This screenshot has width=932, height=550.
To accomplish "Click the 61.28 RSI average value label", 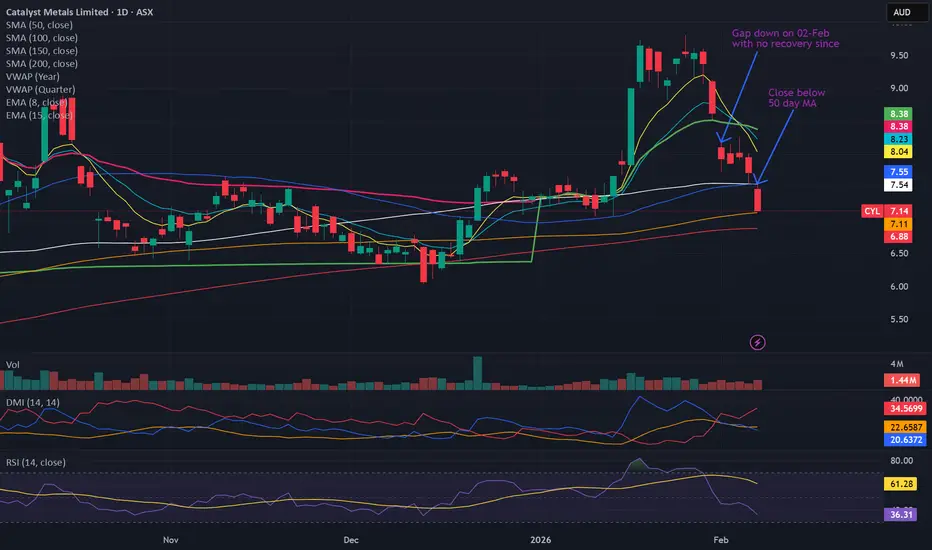I will point(901,484).
